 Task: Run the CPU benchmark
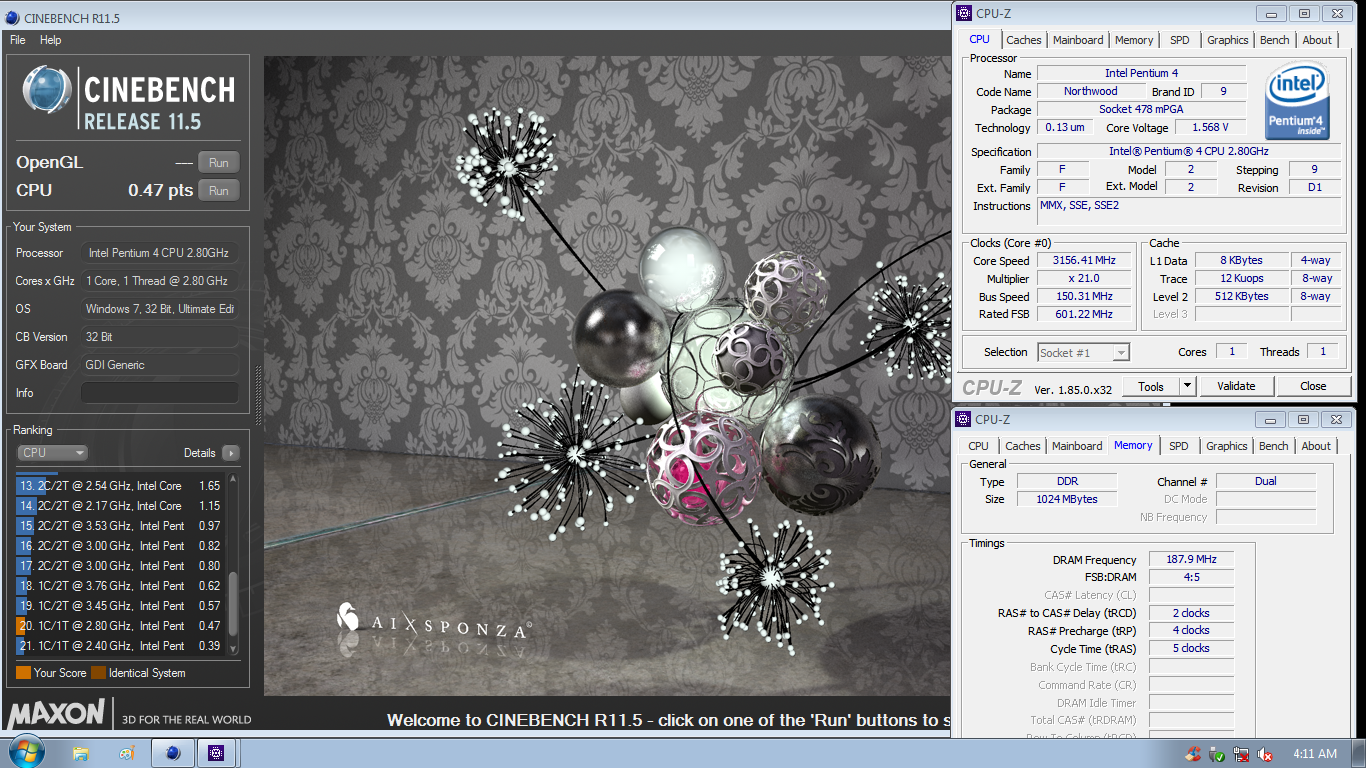coord(218,191)
